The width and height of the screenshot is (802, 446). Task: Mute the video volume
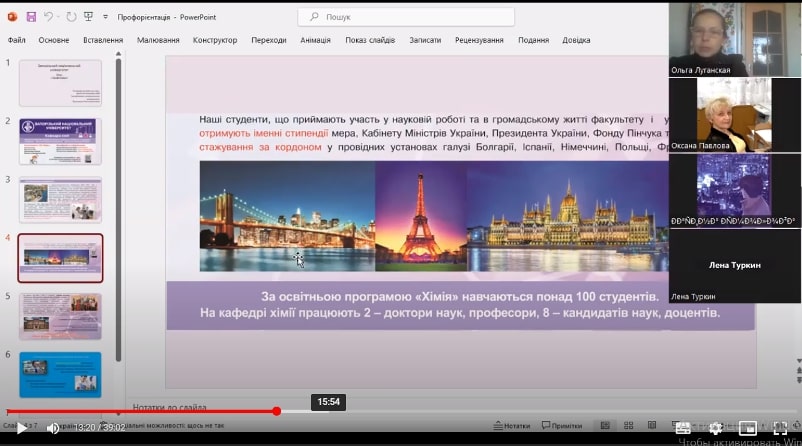tap(52, 428)
